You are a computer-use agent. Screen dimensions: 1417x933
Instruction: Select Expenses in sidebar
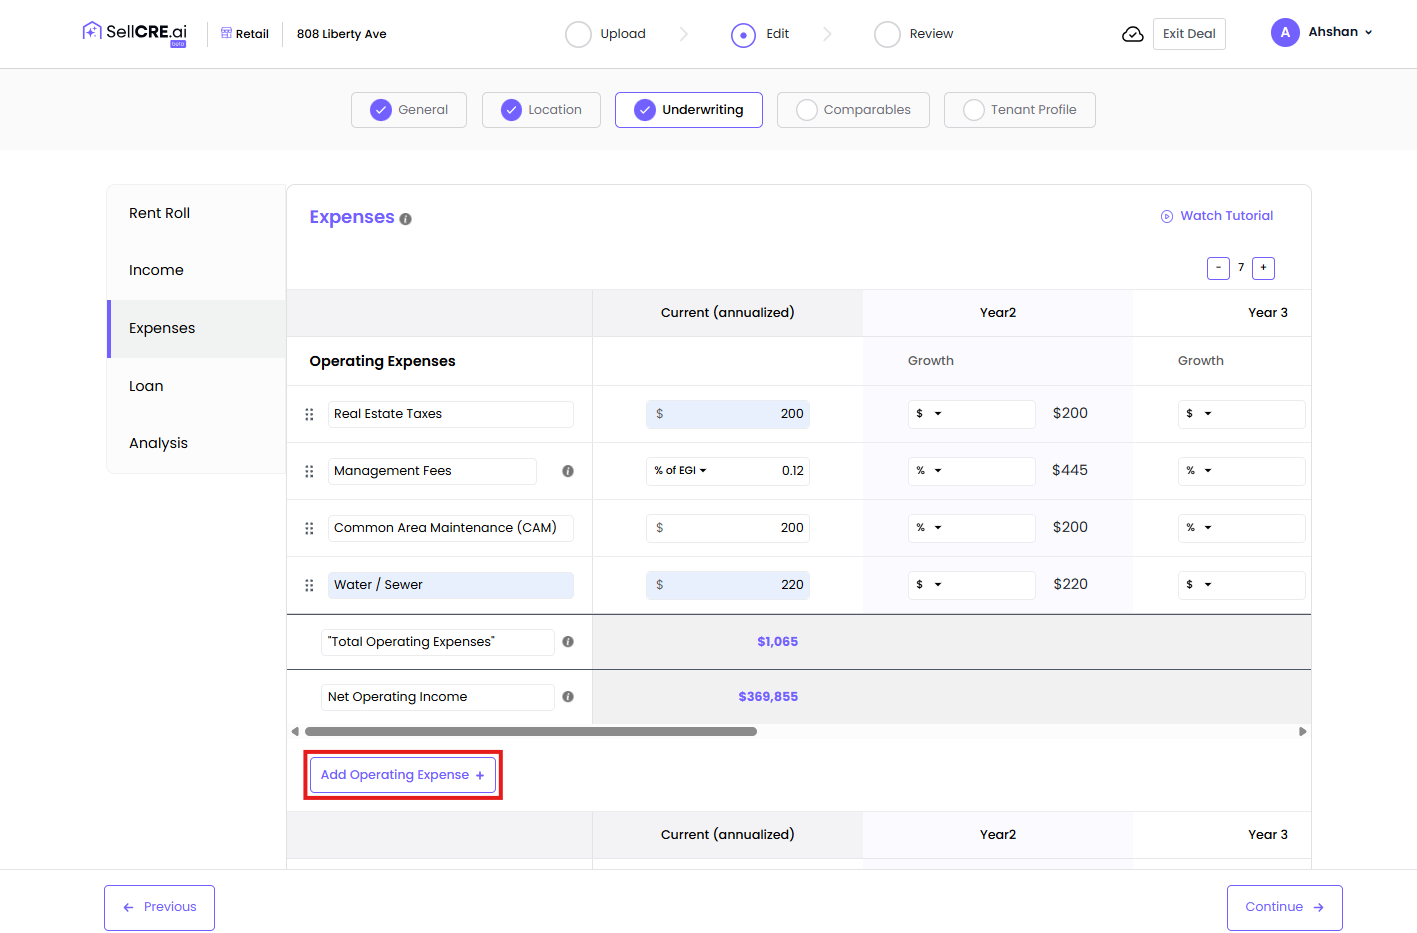(x=197, y=328)
